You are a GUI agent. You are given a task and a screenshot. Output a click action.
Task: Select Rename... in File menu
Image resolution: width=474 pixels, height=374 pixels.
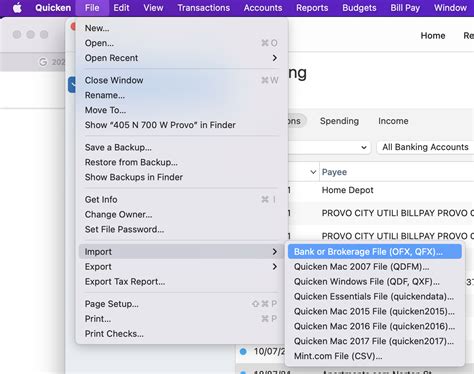[182, 95]
